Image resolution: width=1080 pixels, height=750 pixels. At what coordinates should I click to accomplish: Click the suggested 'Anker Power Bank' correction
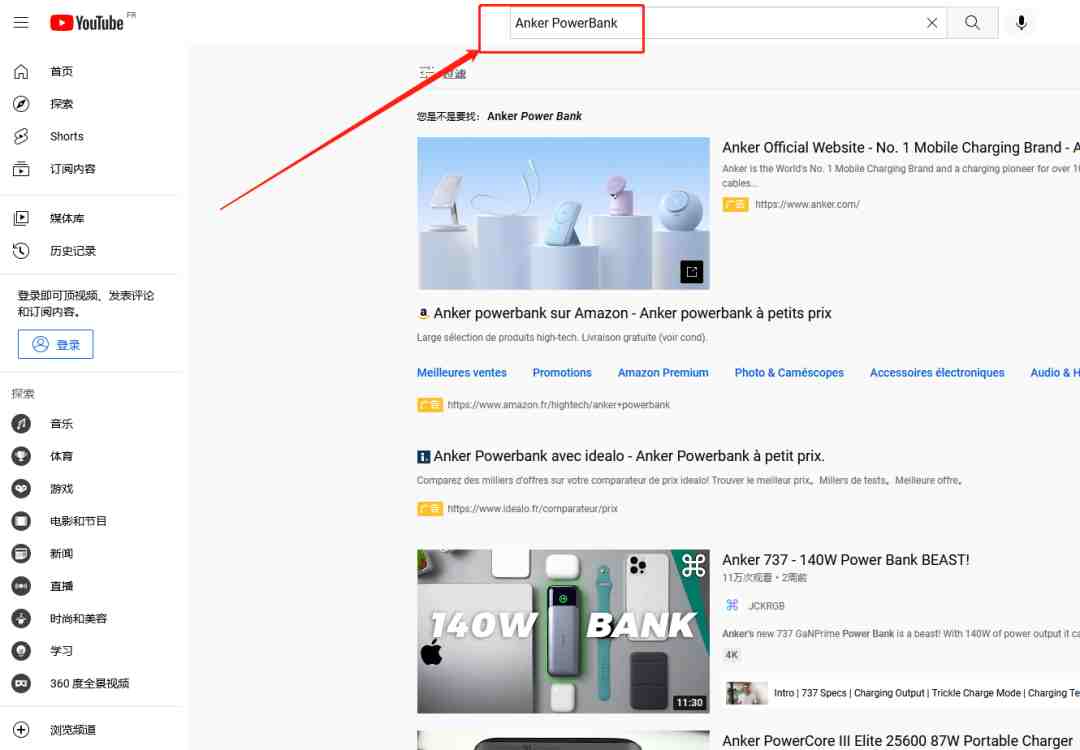tap(534, 116)
